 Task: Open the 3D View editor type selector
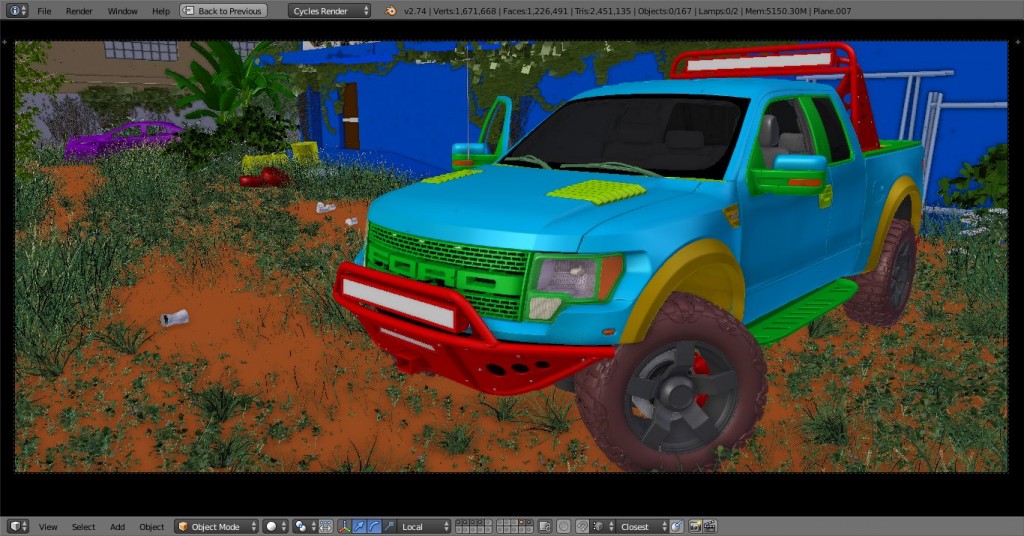18,526
